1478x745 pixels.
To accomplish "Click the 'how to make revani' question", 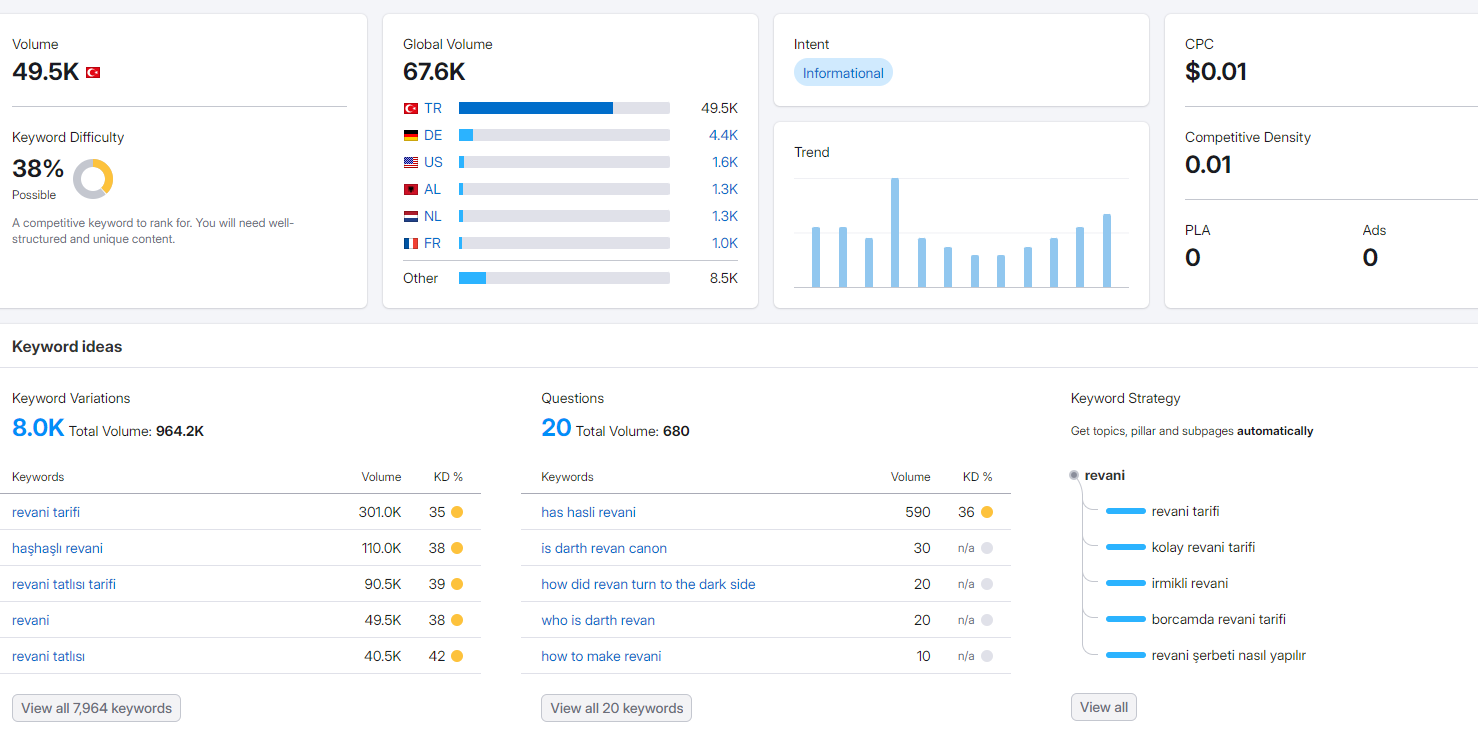I will click(601, 656).
